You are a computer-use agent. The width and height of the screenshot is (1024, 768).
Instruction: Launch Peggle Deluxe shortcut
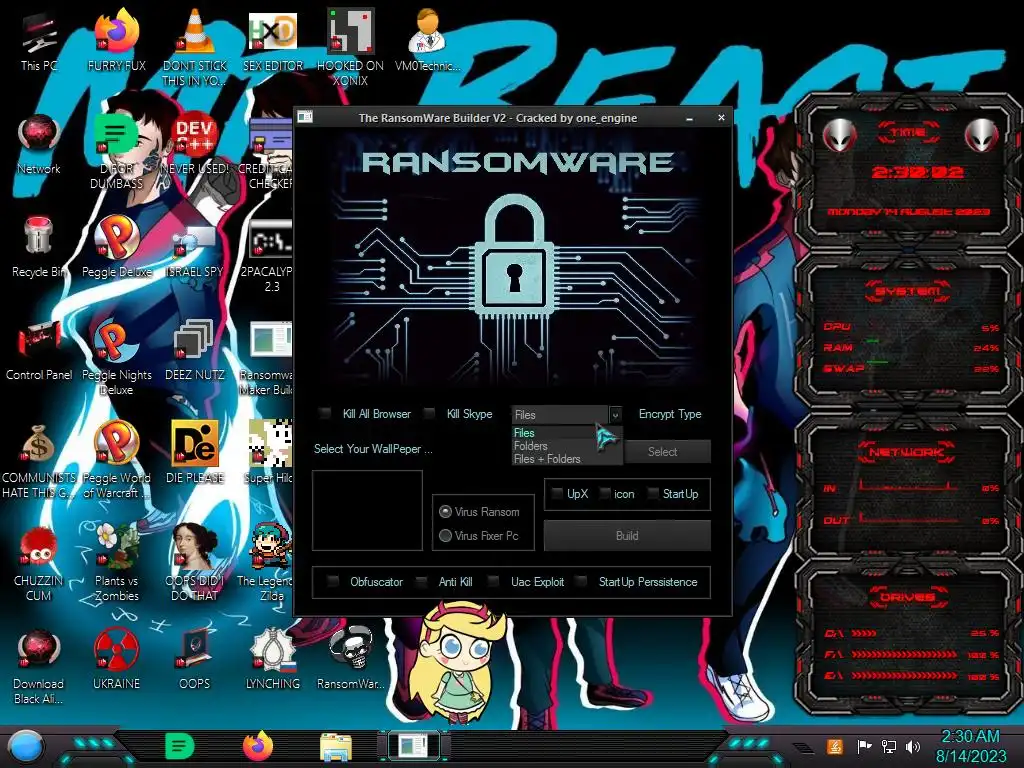point(117,248)
